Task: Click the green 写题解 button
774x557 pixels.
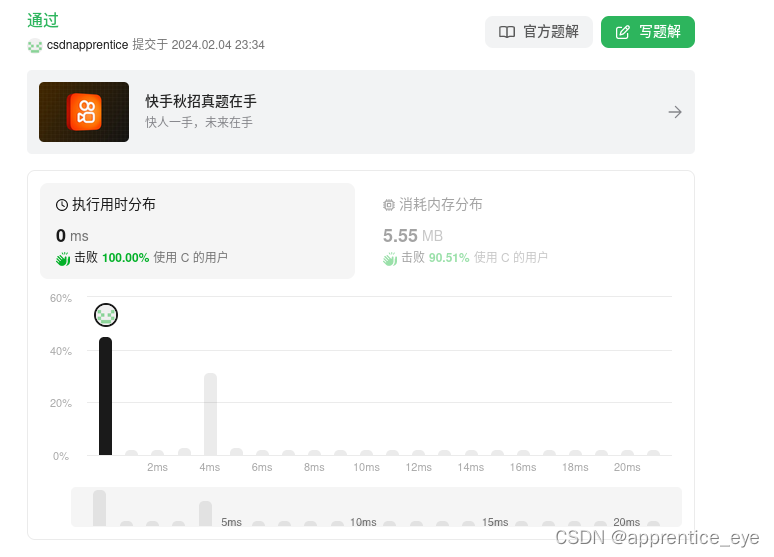Action: 648,32
